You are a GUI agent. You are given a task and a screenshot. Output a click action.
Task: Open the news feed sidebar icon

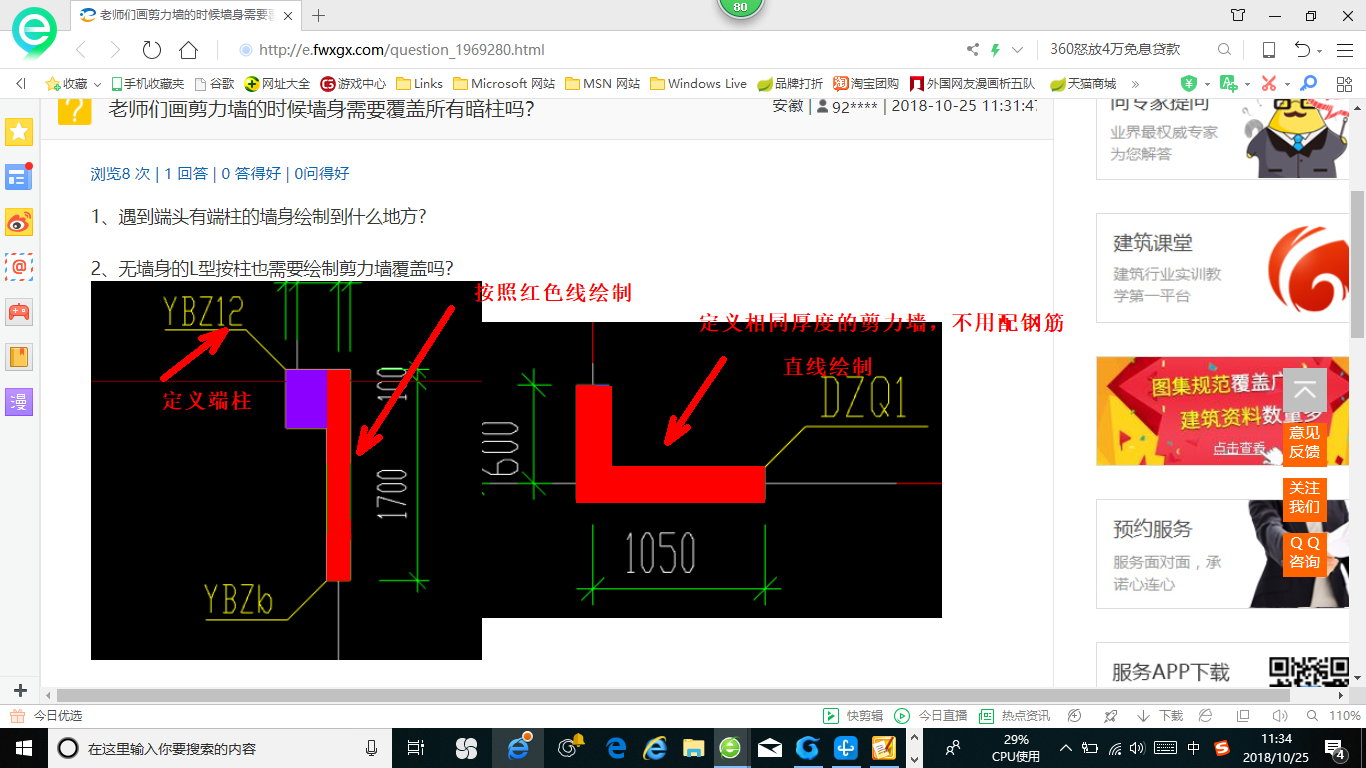tap(19, 177)
